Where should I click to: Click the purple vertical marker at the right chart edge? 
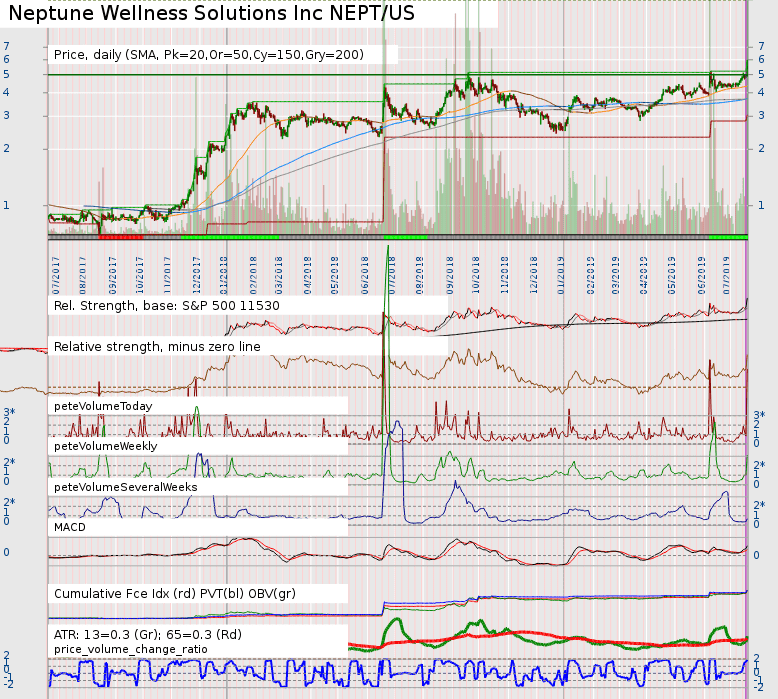[747, 347]
